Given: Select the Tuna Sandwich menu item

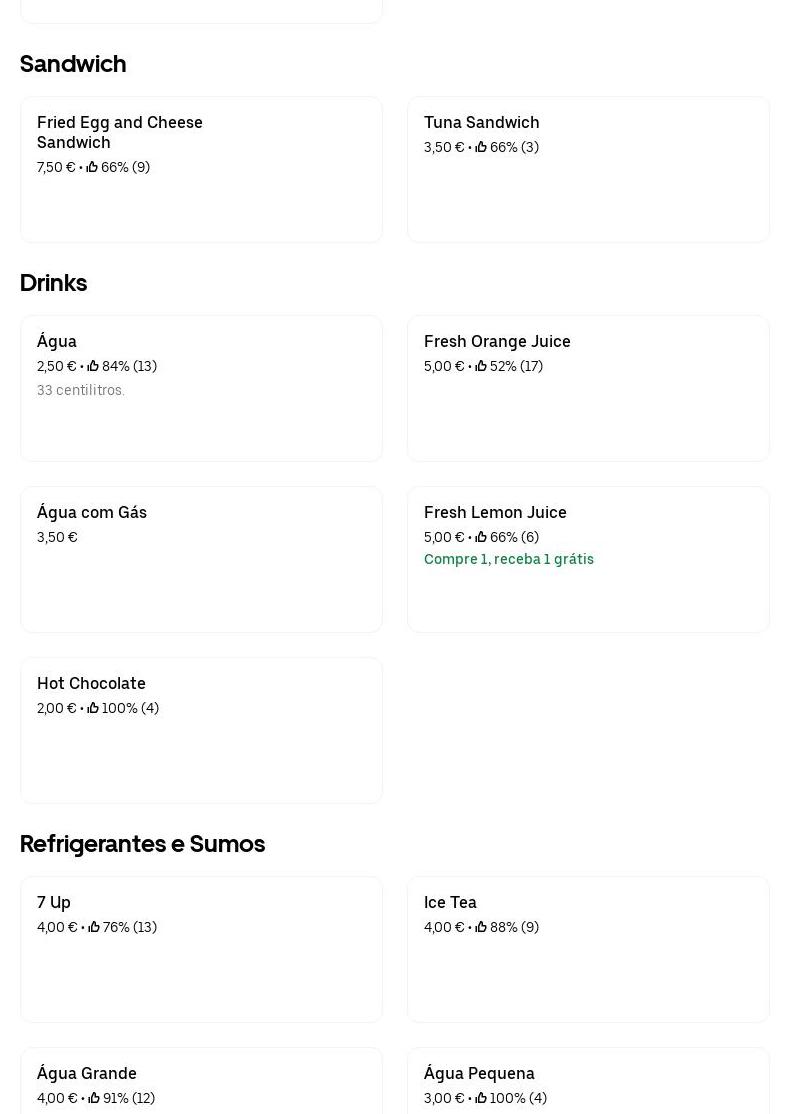Looking at the screenshot, I should point(588,170).
